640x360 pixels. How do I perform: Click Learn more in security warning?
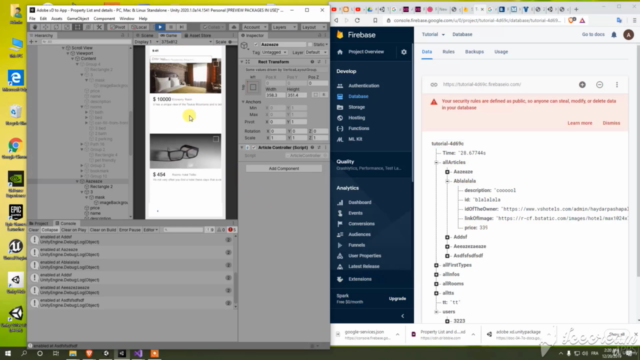click(x=579, y=123)
